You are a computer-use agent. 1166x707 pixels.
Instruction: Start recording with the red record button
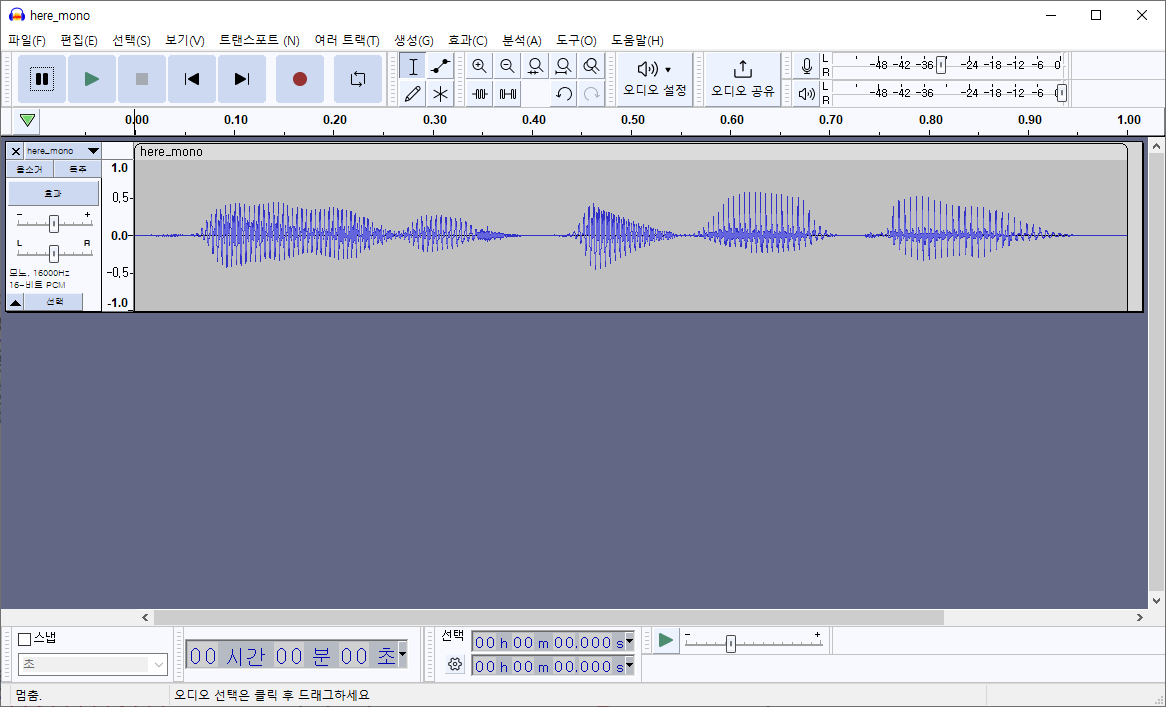(299, 79)
